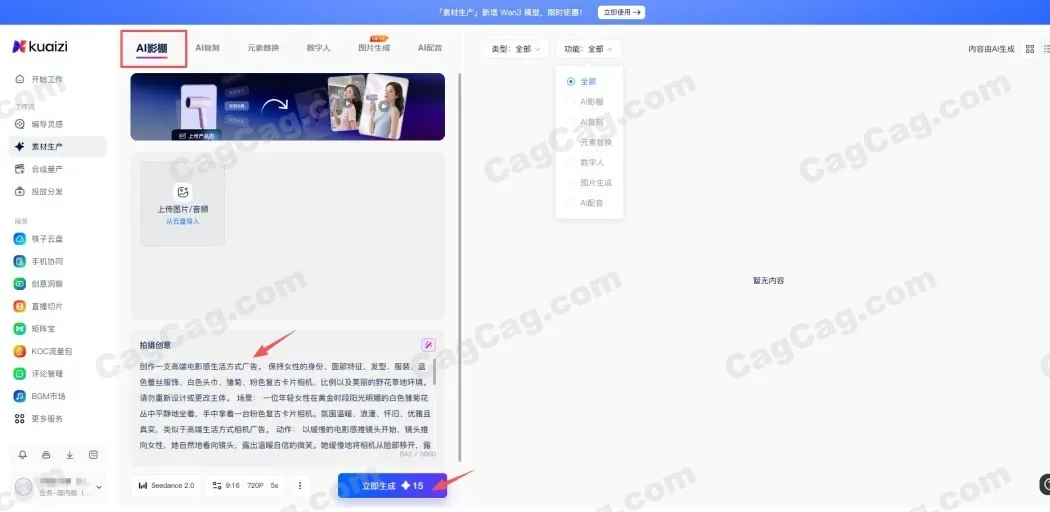1050x512 pixels.
Task: Switch to grid view layout
Action: point(1030,49)
